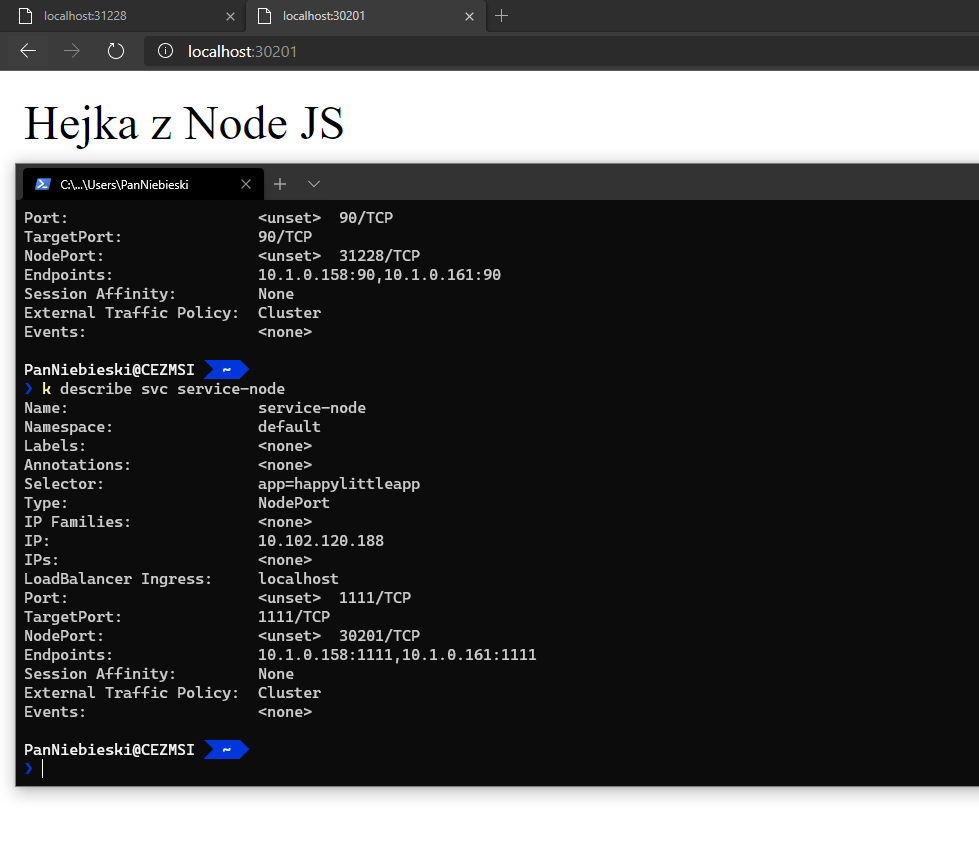Close the localhost:30201 tab
Screen dimensions: 979x852
(x=470, y=17)
